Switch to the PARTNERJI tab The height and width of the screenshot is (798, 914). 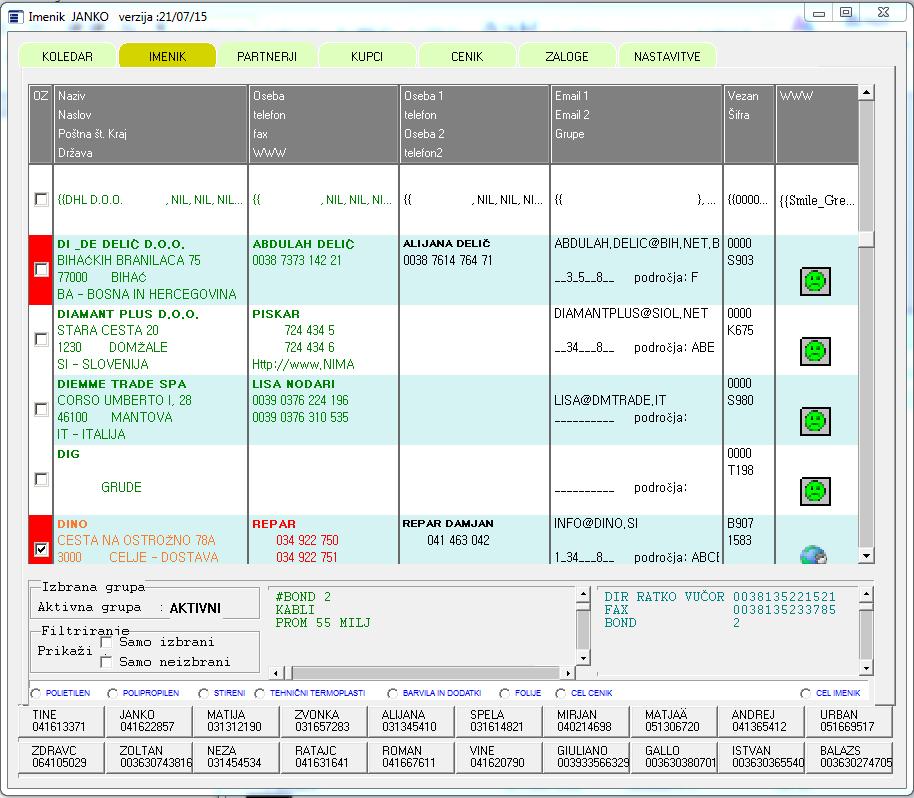pyautogui.click(x=267, y=57)
